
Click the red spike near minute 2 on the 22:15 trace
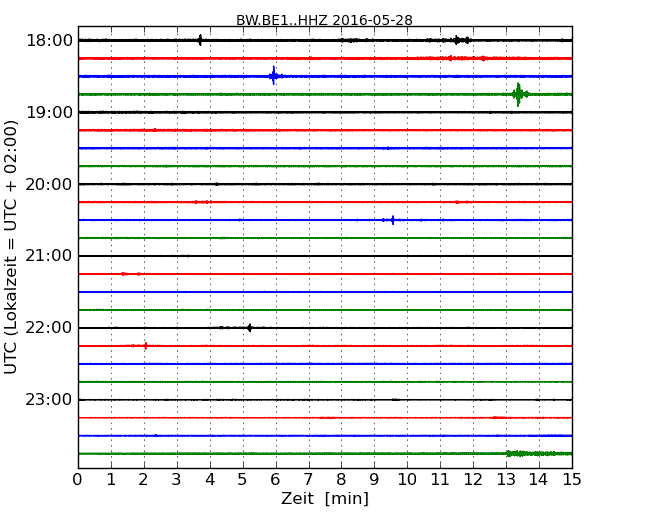(x=146, y=345)
